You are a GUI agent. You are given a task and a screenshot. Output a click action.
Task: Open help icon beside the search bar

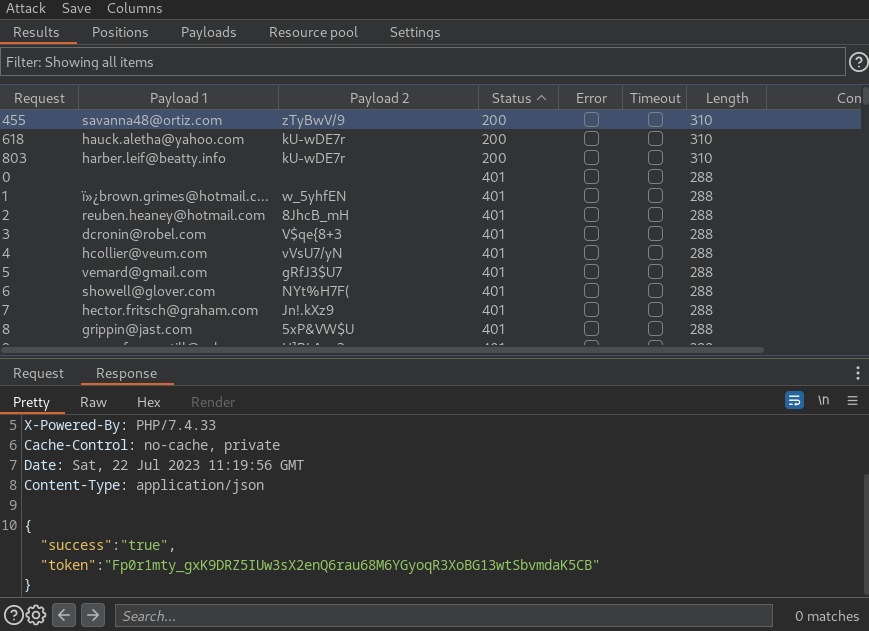click(x=13, y=615)
